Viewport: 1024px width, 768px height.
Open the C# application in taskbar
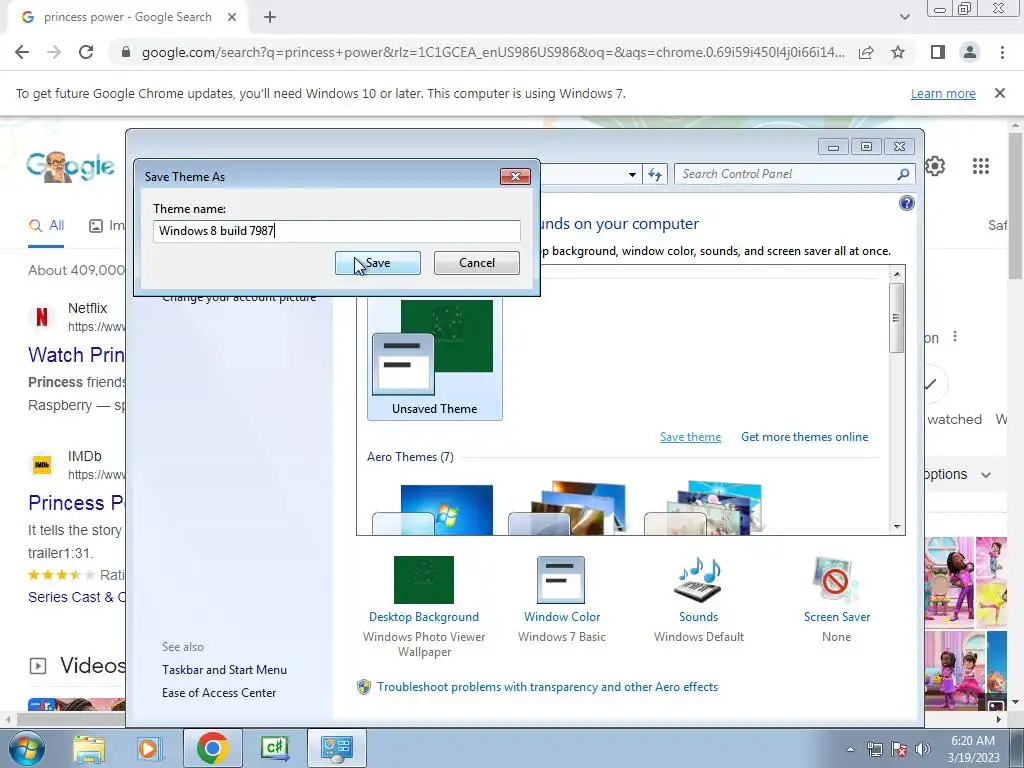coord(274,748)
